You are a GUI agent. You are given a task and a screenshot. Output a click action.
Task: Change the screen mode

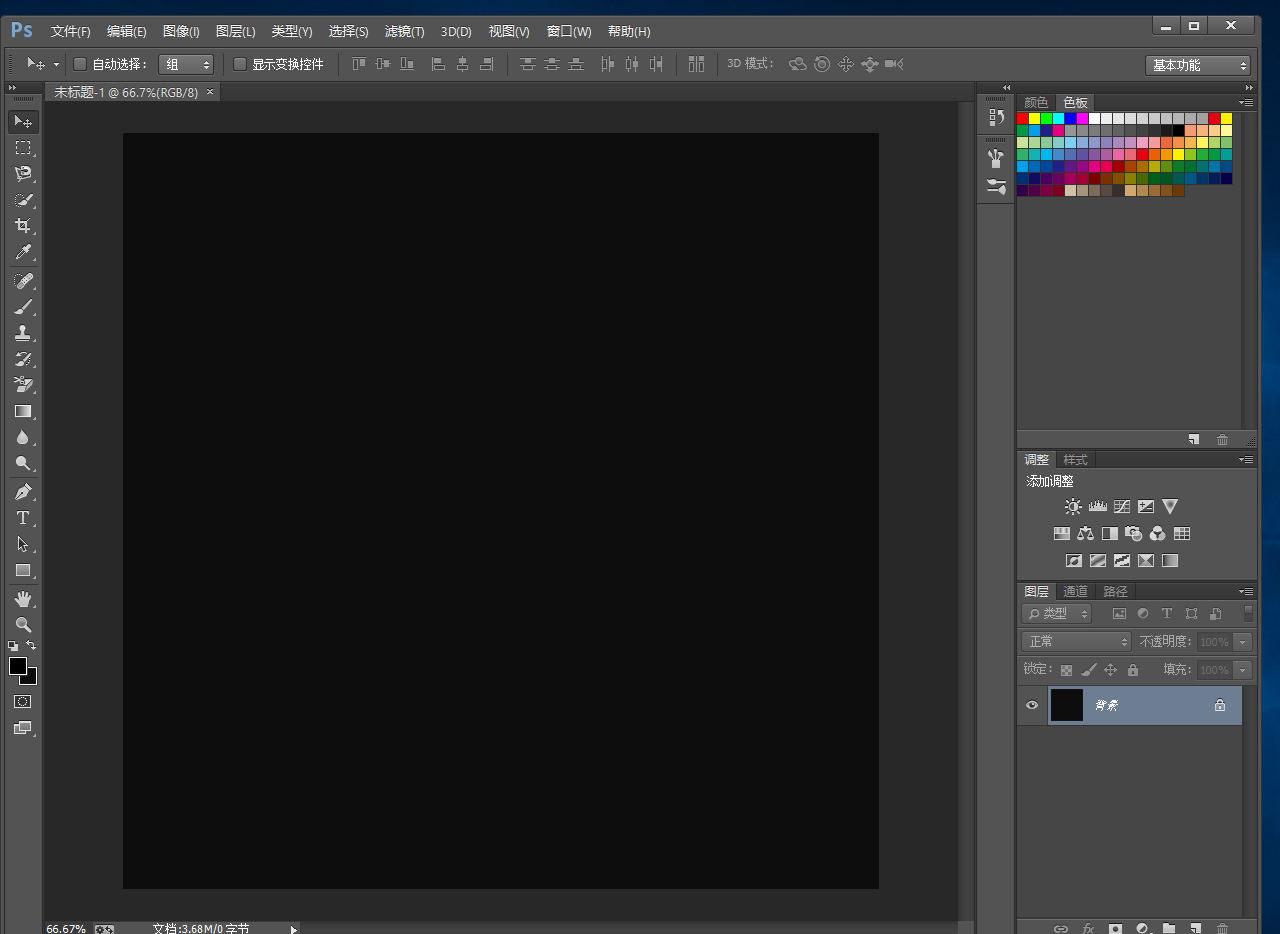point(23,728)
